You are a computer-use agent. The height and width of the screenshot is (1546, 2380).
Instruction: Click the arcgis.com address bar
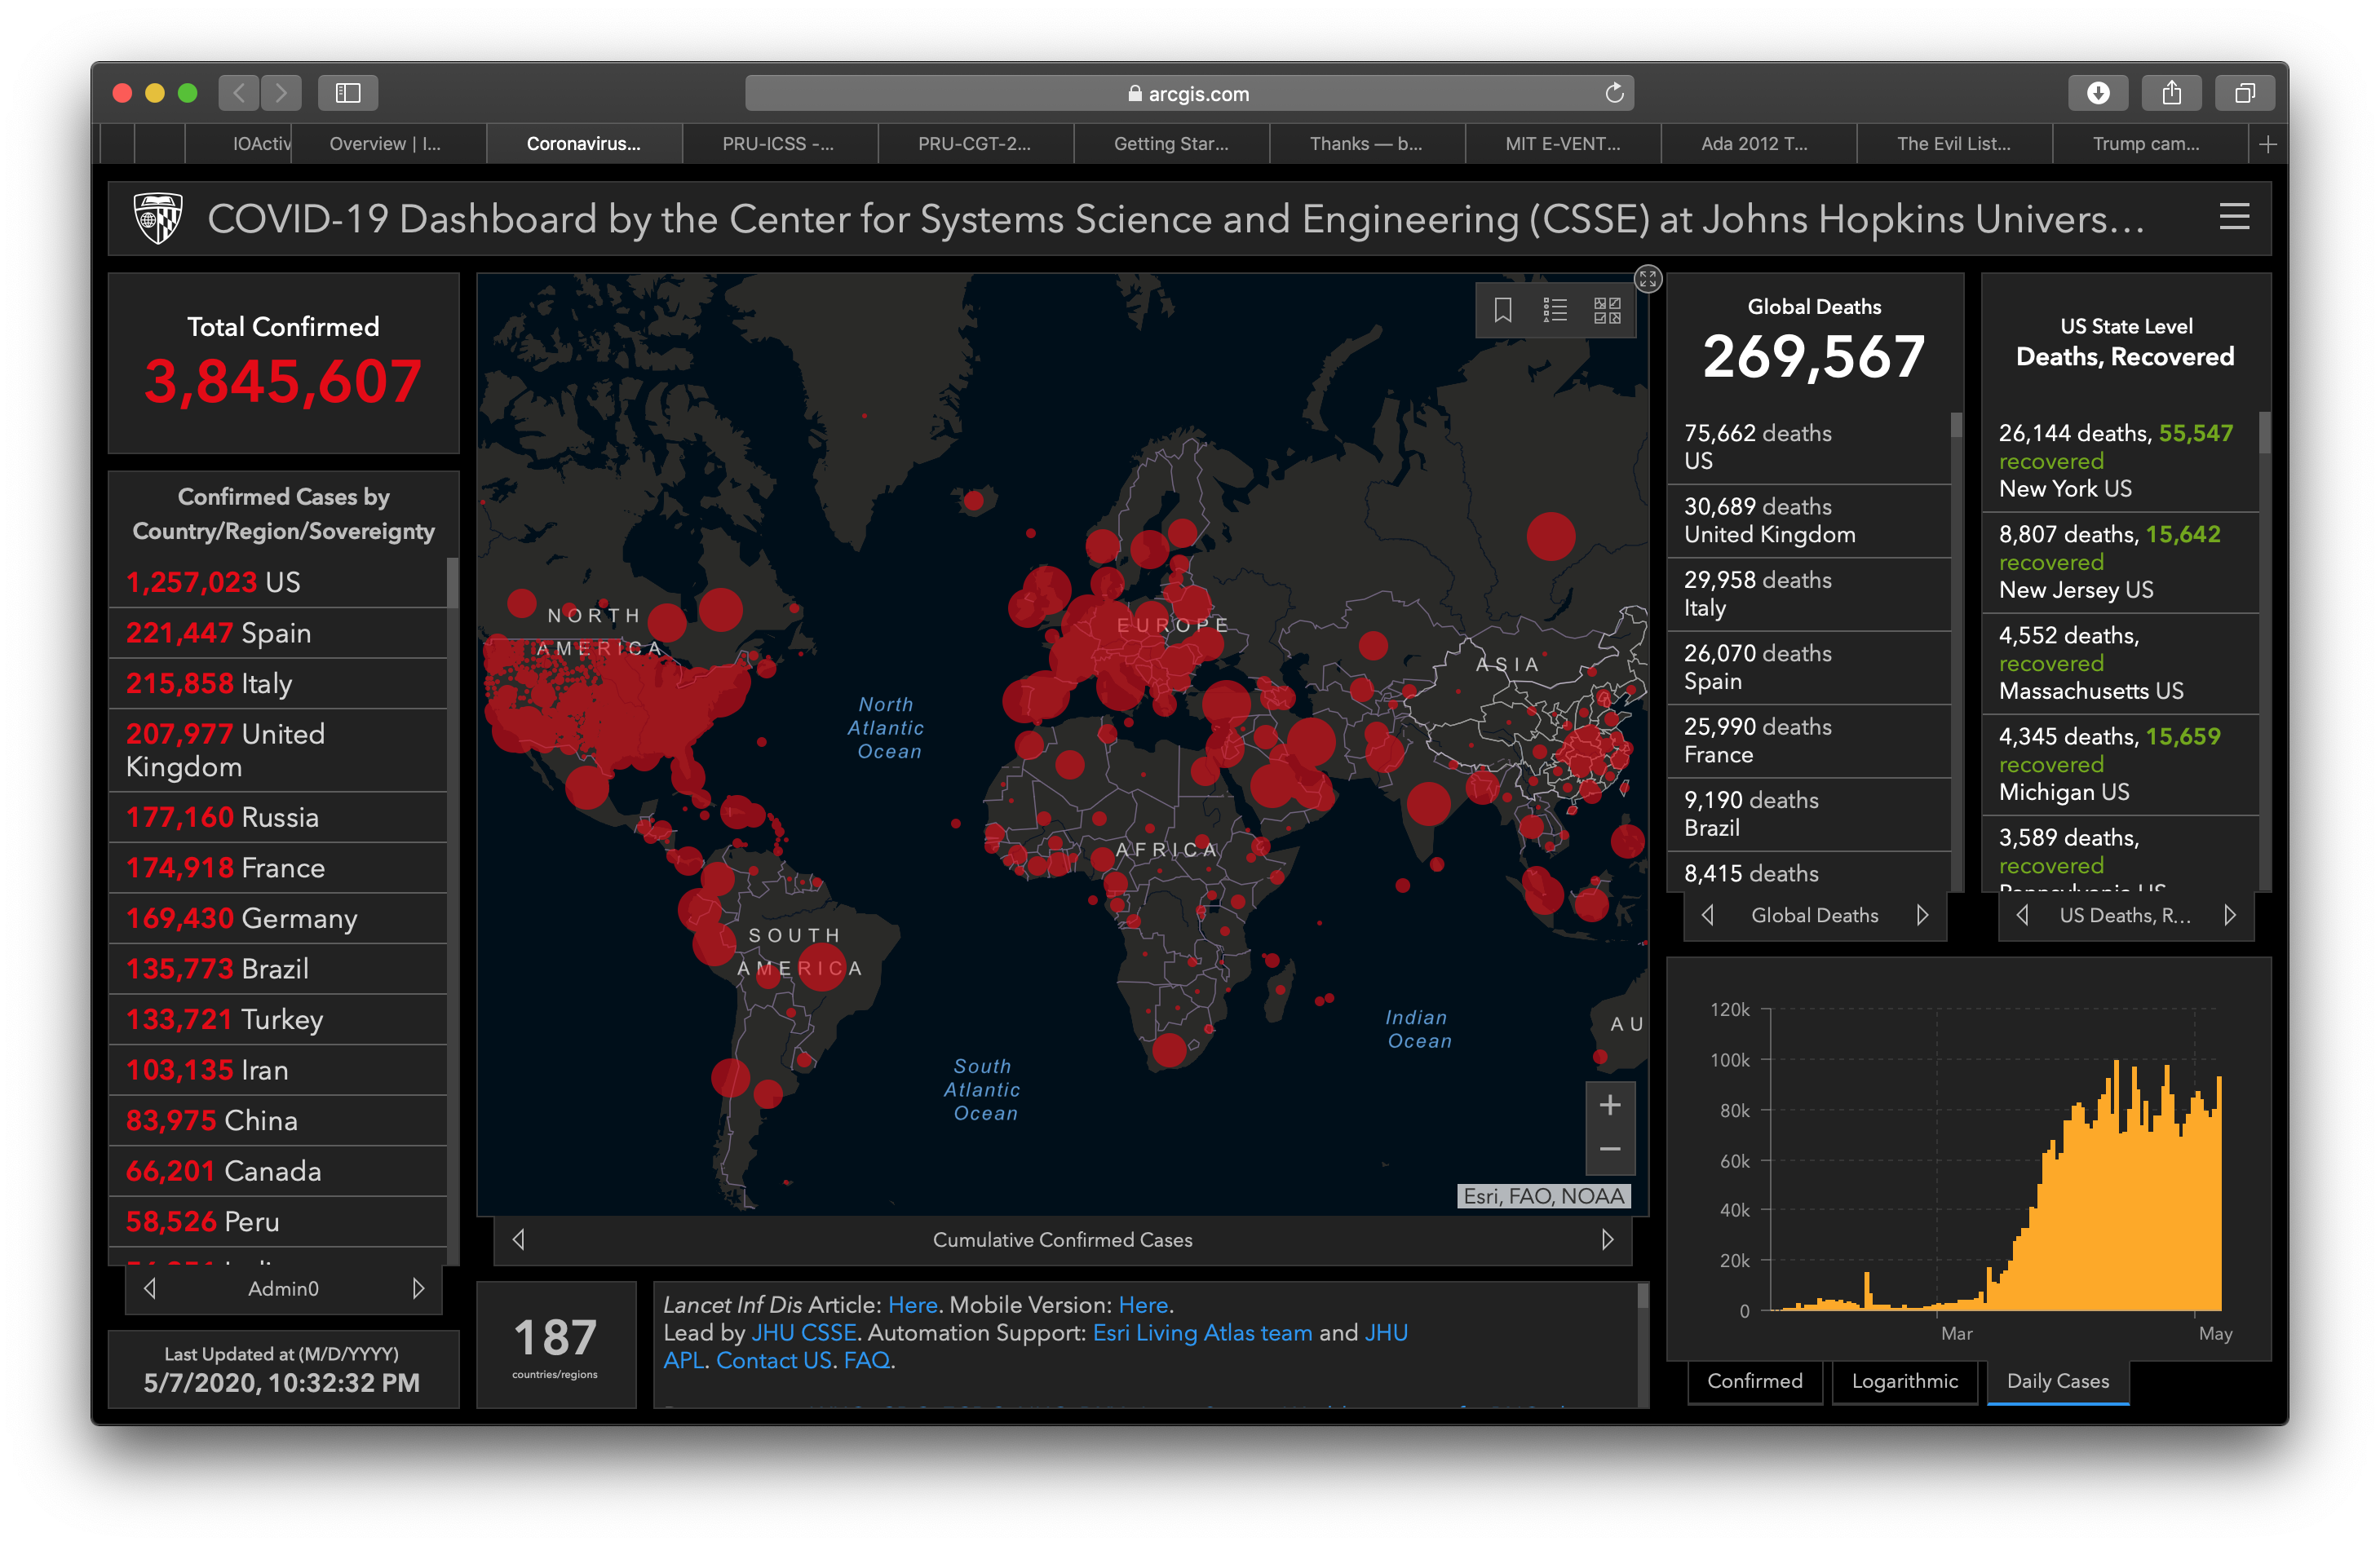[x=1189, y=93]
